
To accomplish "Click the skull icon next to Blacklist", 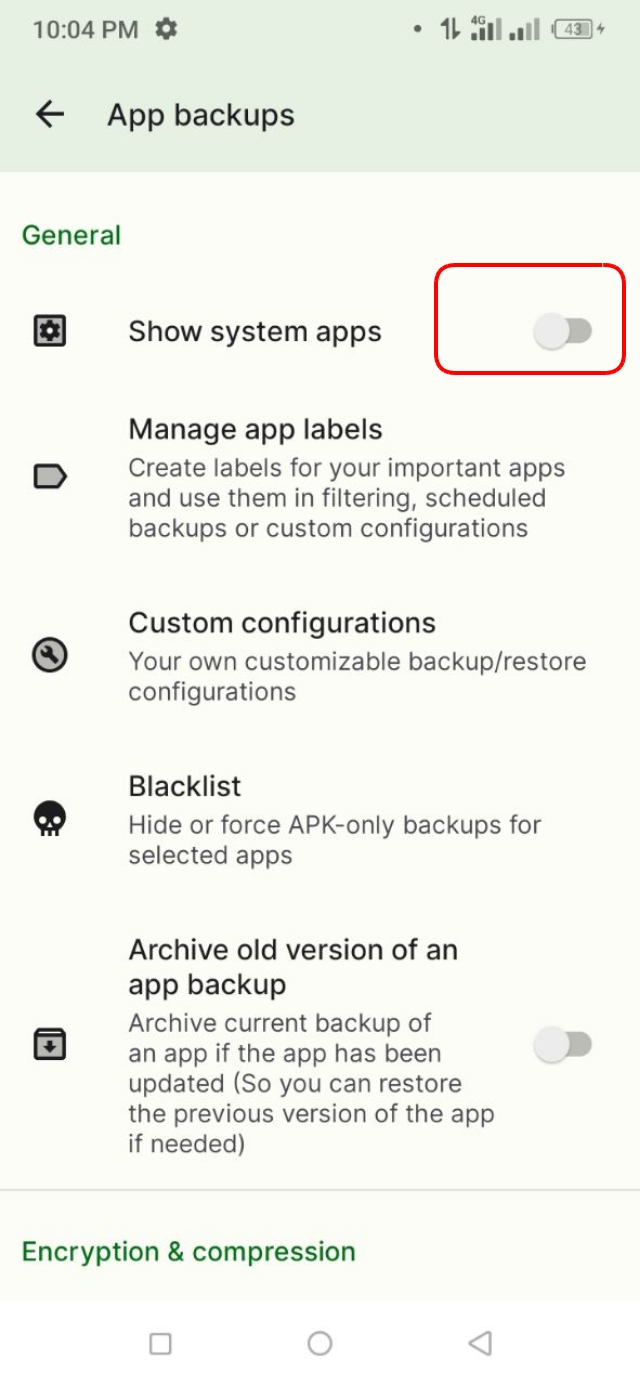I will point(48,820).
